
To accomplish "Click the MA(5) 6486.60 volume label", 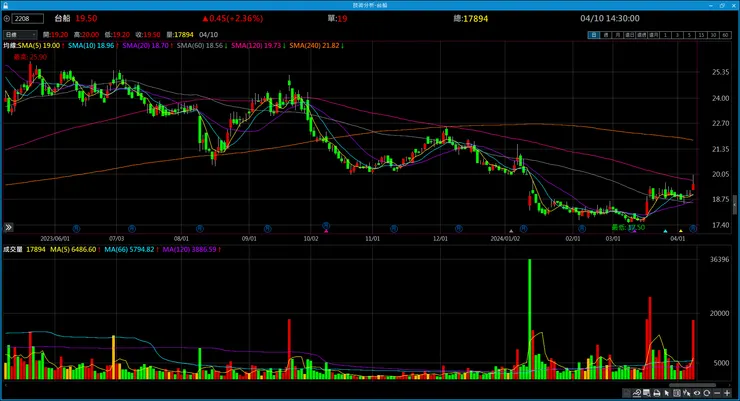I will click(x=75, y=250).
